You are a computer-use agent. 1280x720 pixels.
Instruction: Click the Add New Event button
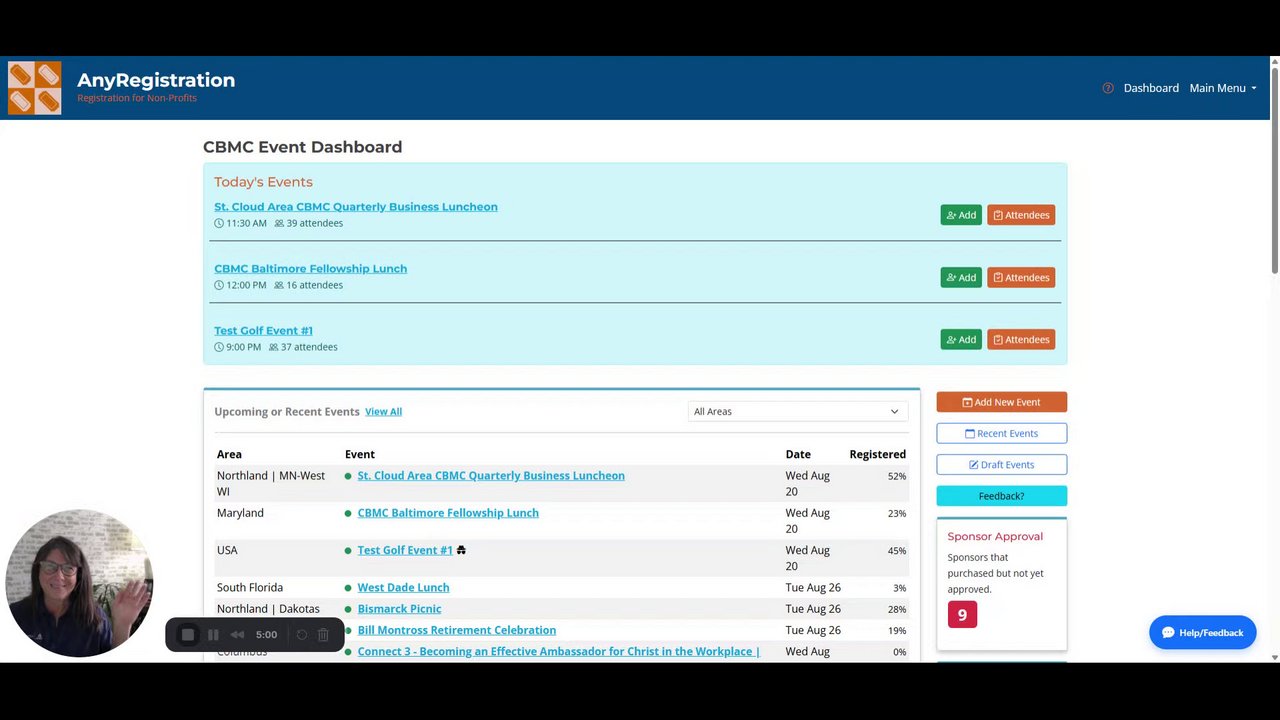[1001, 402]
